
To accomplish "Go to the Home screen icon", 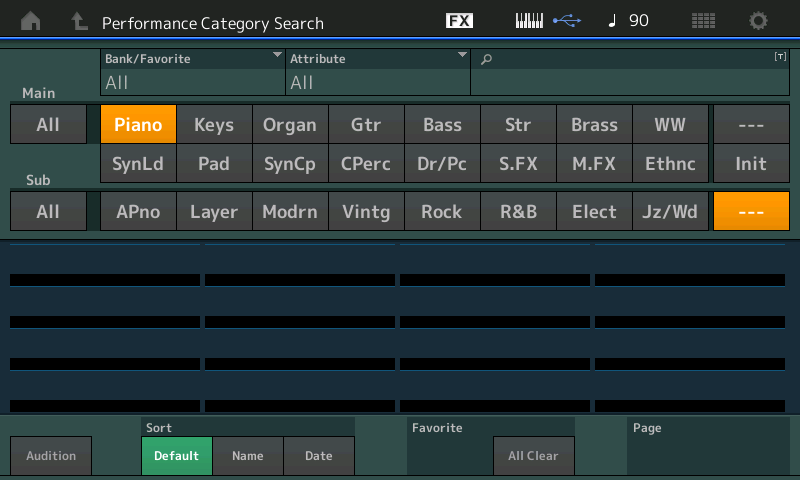I will pyautogui.click(x=31, y=21).
